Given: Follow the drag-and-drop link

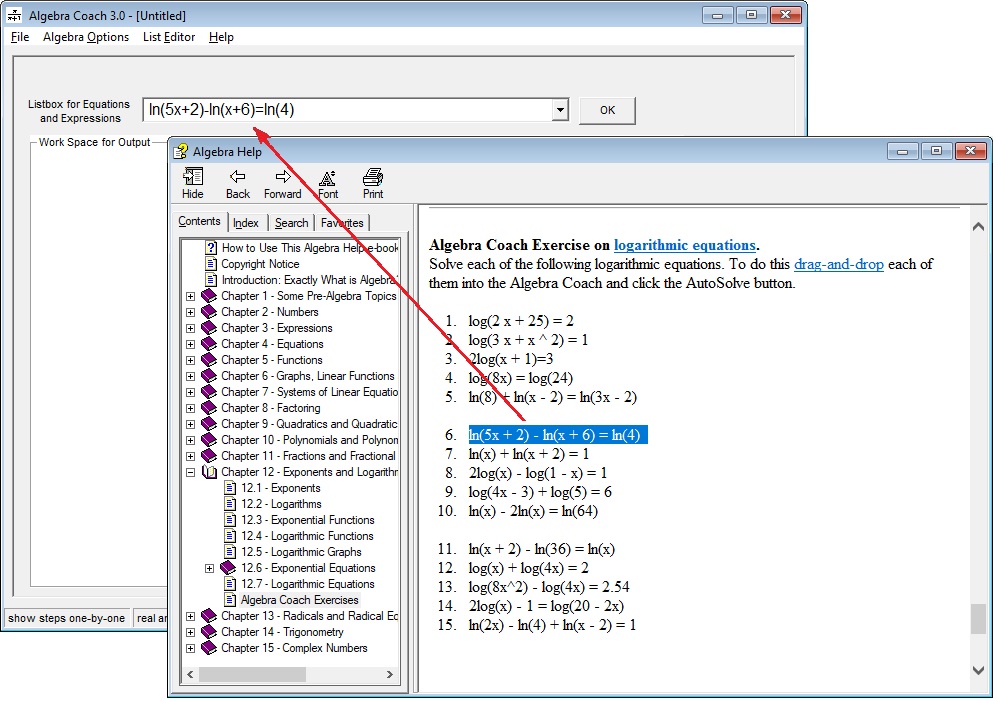Looking at the screenshot, I should 838,264.
